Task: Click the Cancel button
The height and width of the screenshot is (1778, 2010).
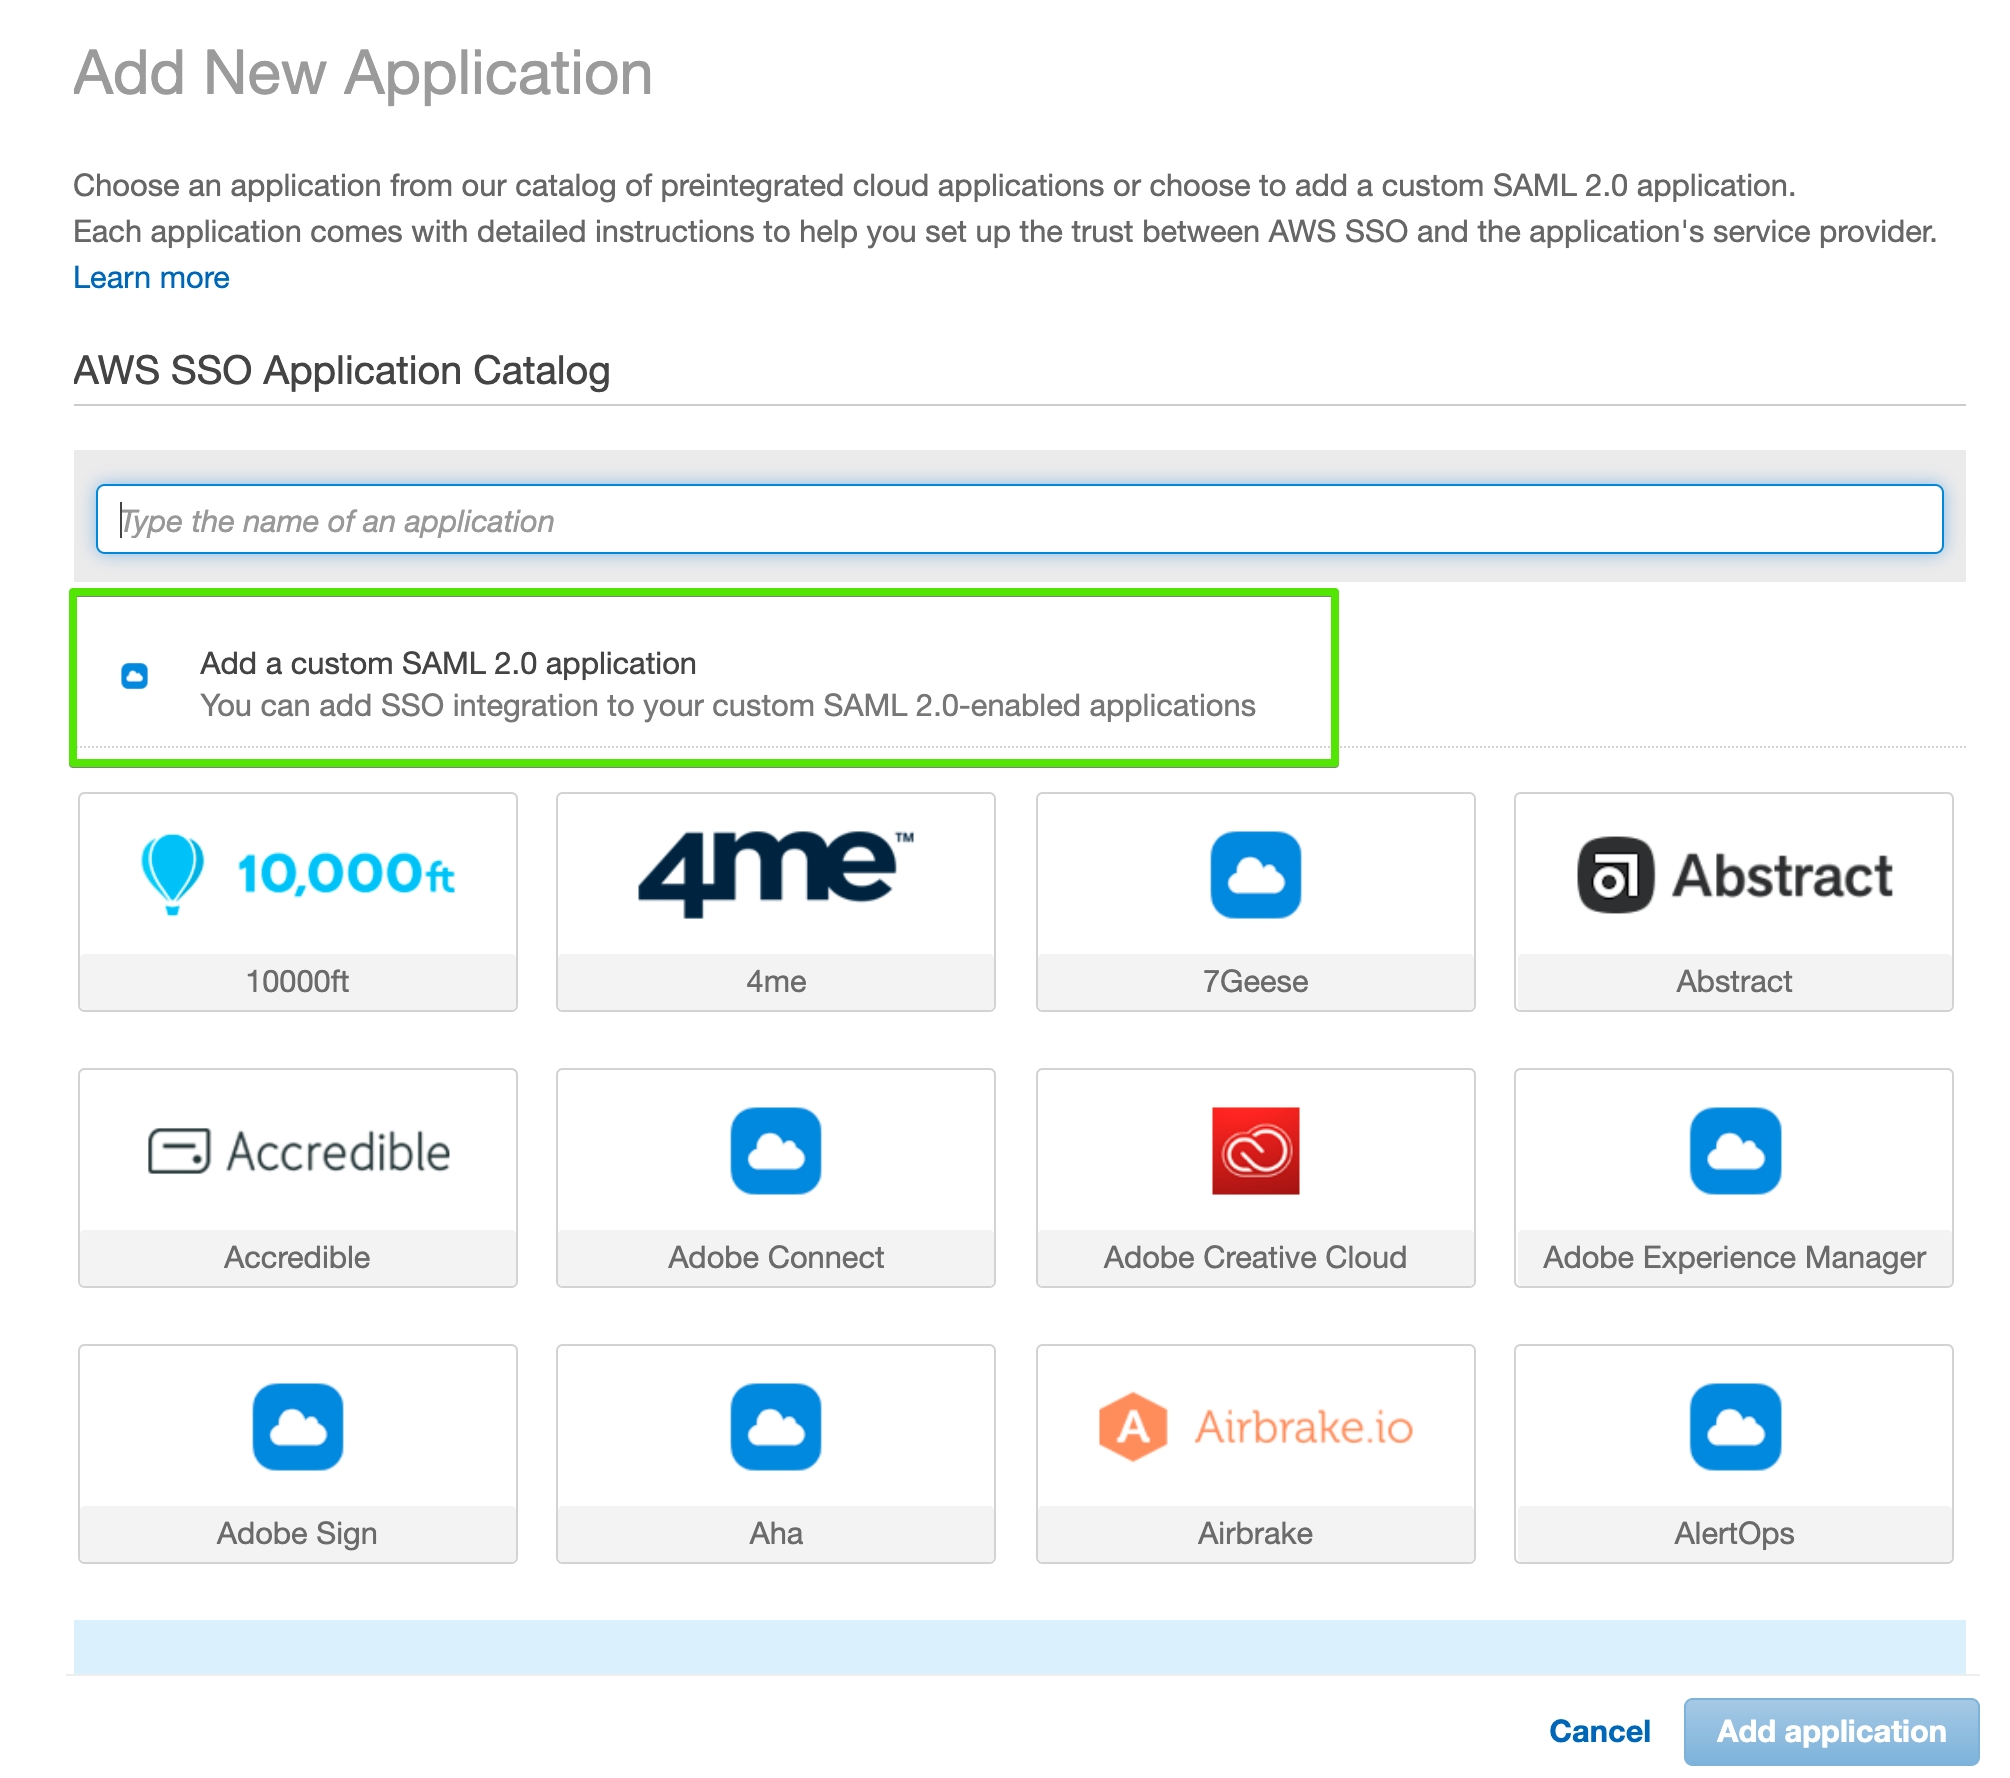Action: click(x=1599, y=1731)
